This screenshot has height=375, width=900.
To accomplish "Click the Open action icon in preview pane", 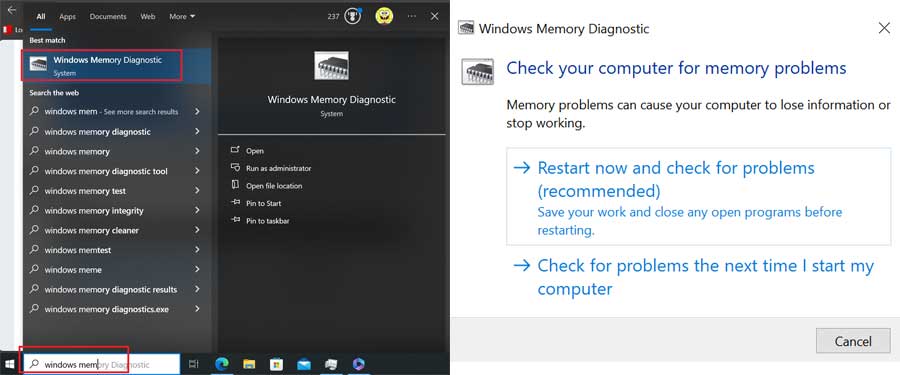I will (x=235, y=150).
